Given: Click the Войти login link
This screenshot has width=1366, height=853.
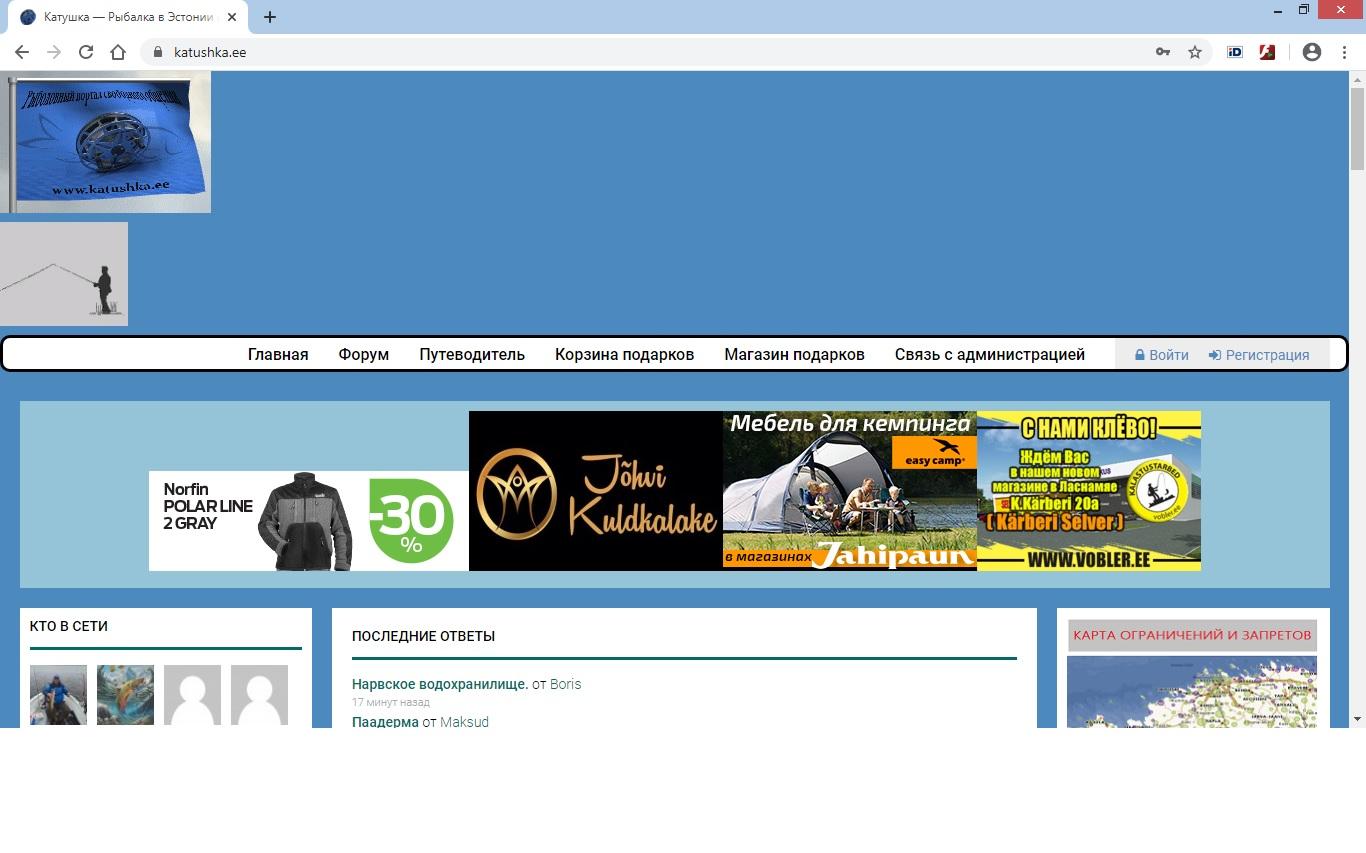Looking at the screenshot, I should coord(1162,355).
